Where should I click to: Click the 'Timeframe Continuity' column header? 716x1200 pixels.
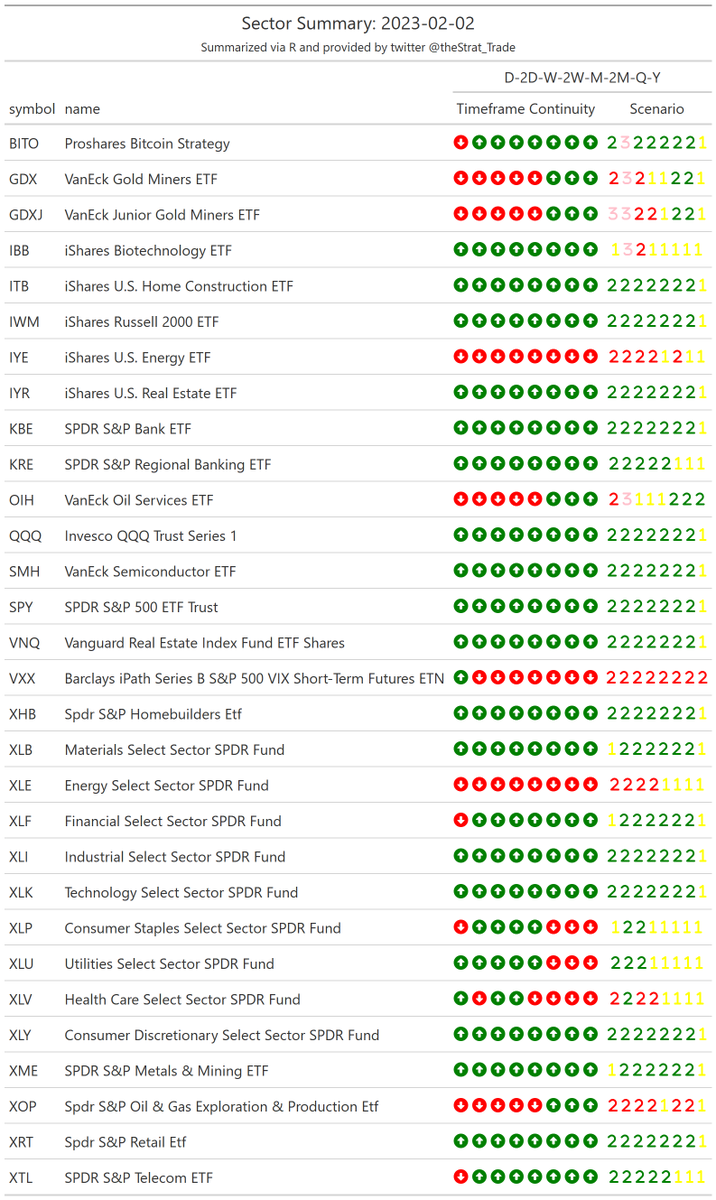coord(526,109)
